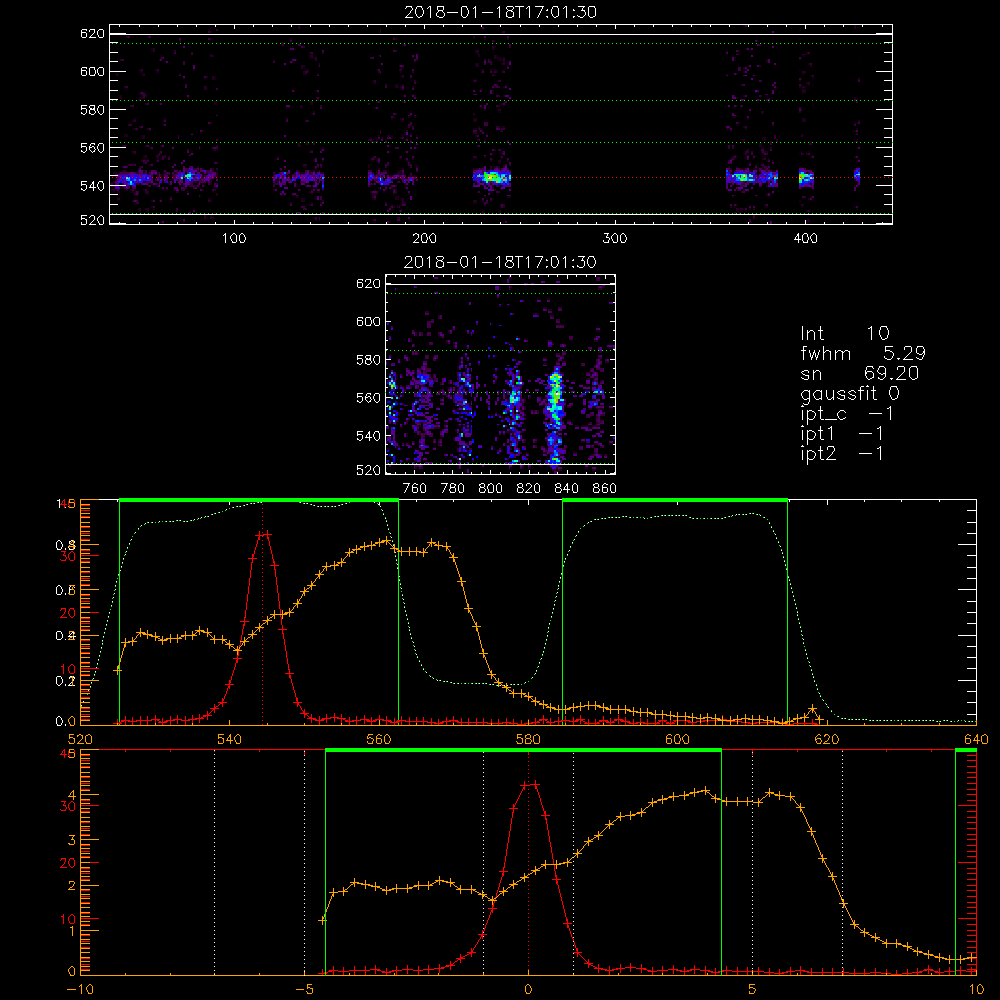
Task: Click the bright emission blob near 365 in top spectrogram
Action: click(744, 177)
